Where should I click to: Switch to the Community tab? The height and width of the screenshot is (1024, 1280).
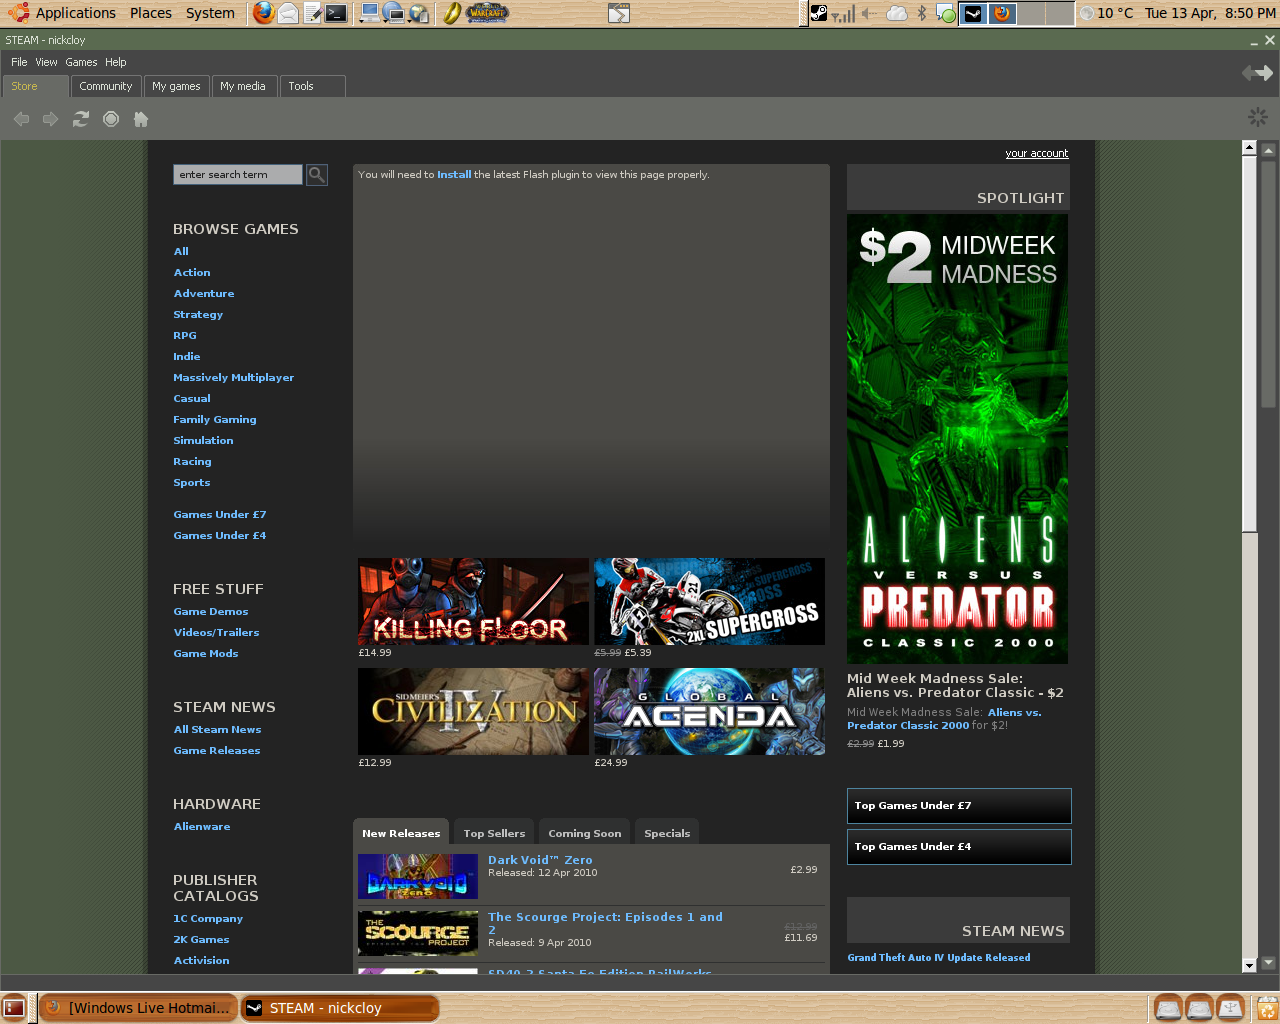(105, 86)
